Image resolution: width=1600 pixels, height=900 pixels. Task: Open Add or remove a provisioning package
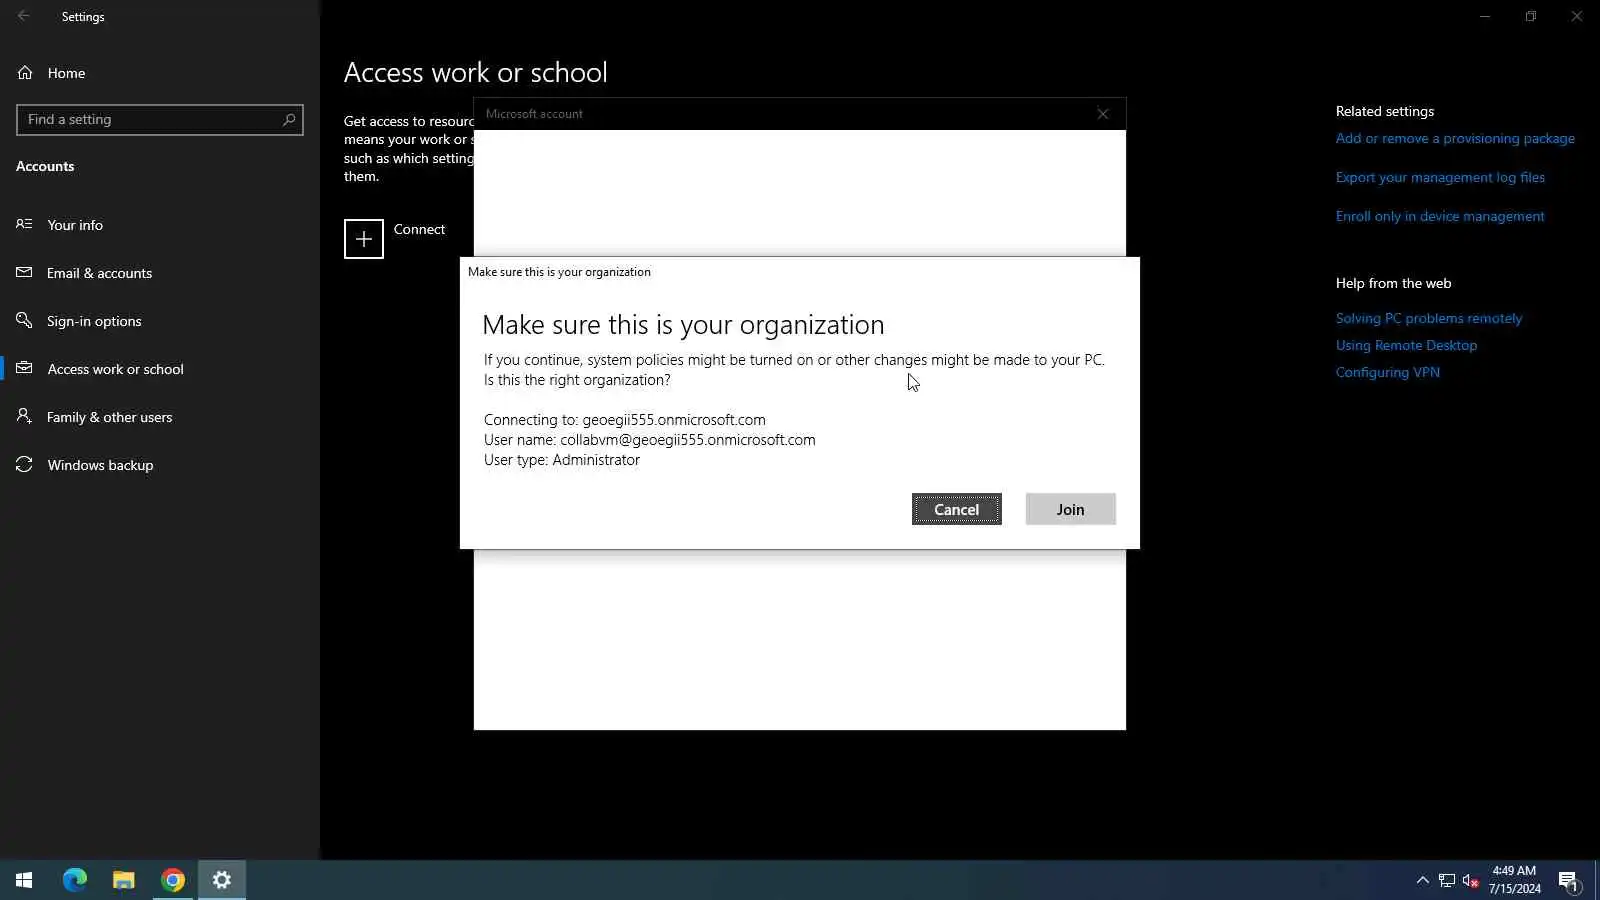pyautogui.click(x=1455, y=139)
